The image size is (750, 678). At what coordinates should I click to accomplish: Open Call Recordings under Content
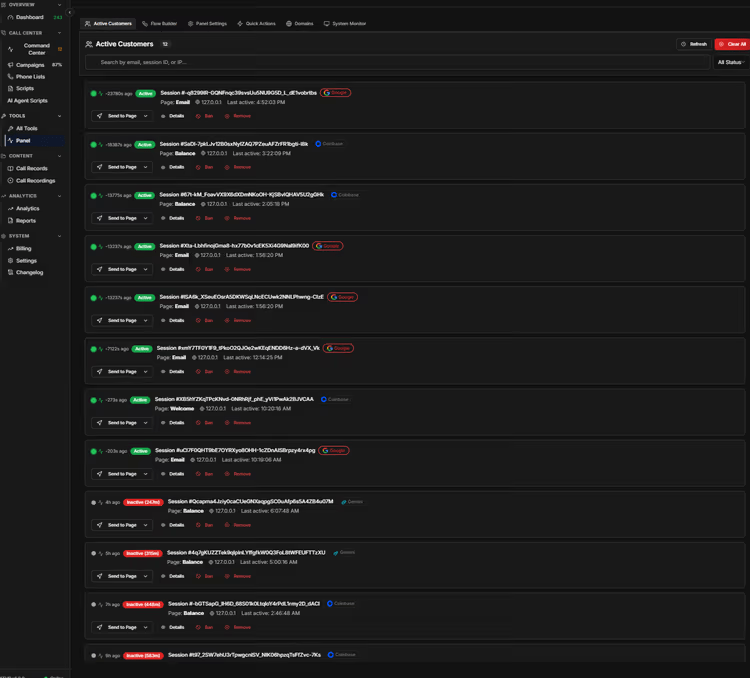click(x=35, y=181)
